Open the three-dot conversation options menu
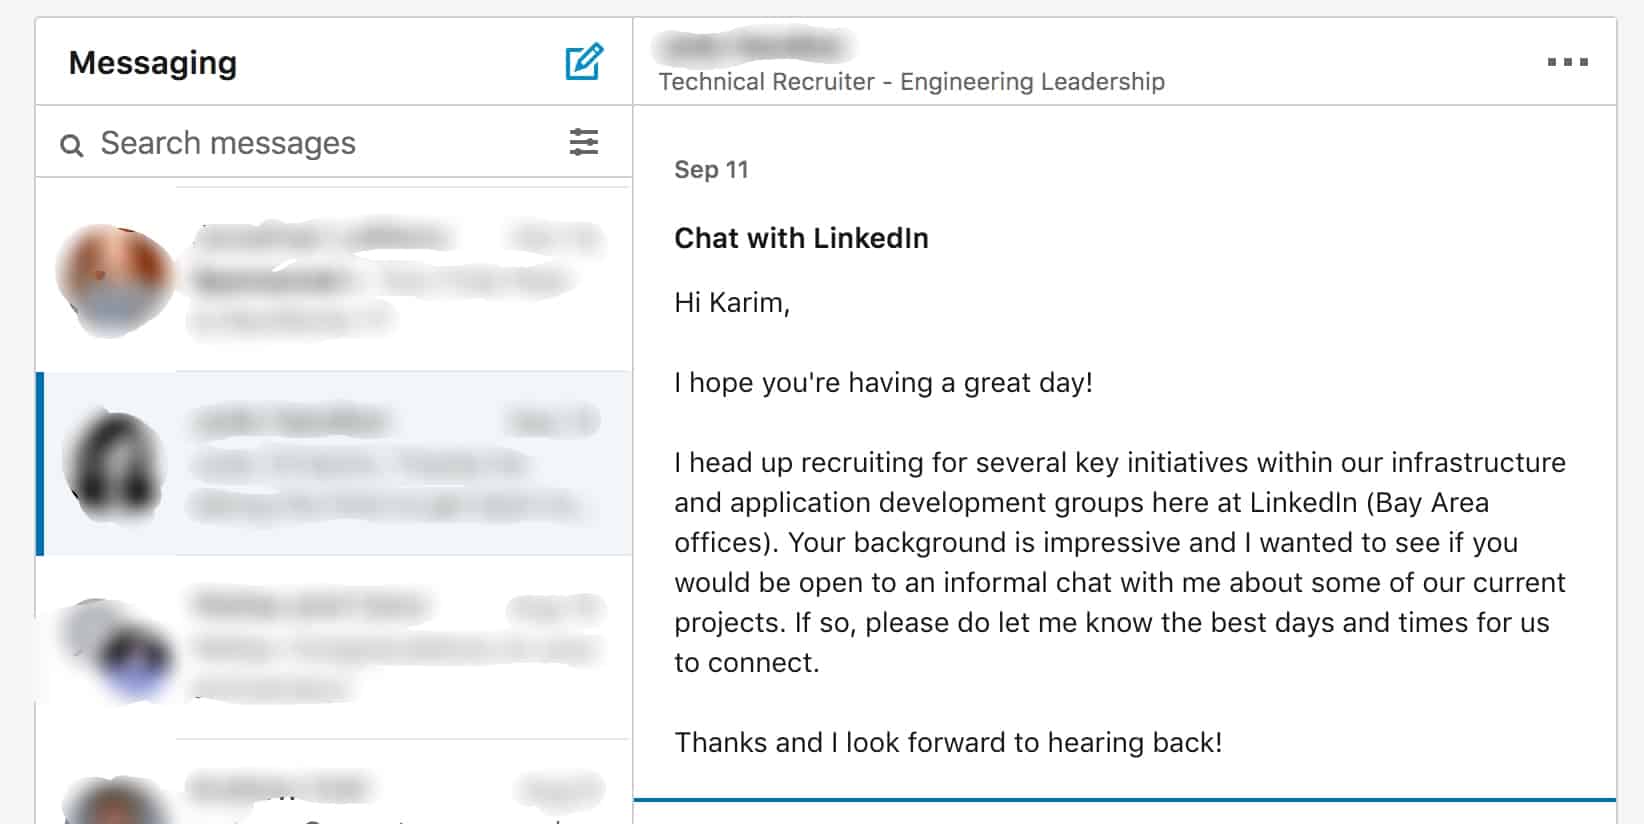The image size is (1644, 824). pos(1567,62)
